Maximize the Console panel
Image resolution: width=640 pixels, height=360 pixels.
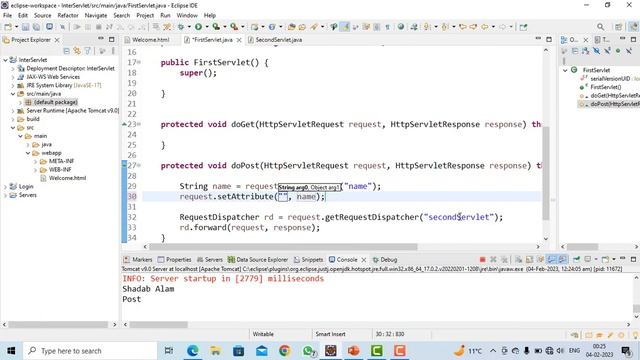[633, 259]
